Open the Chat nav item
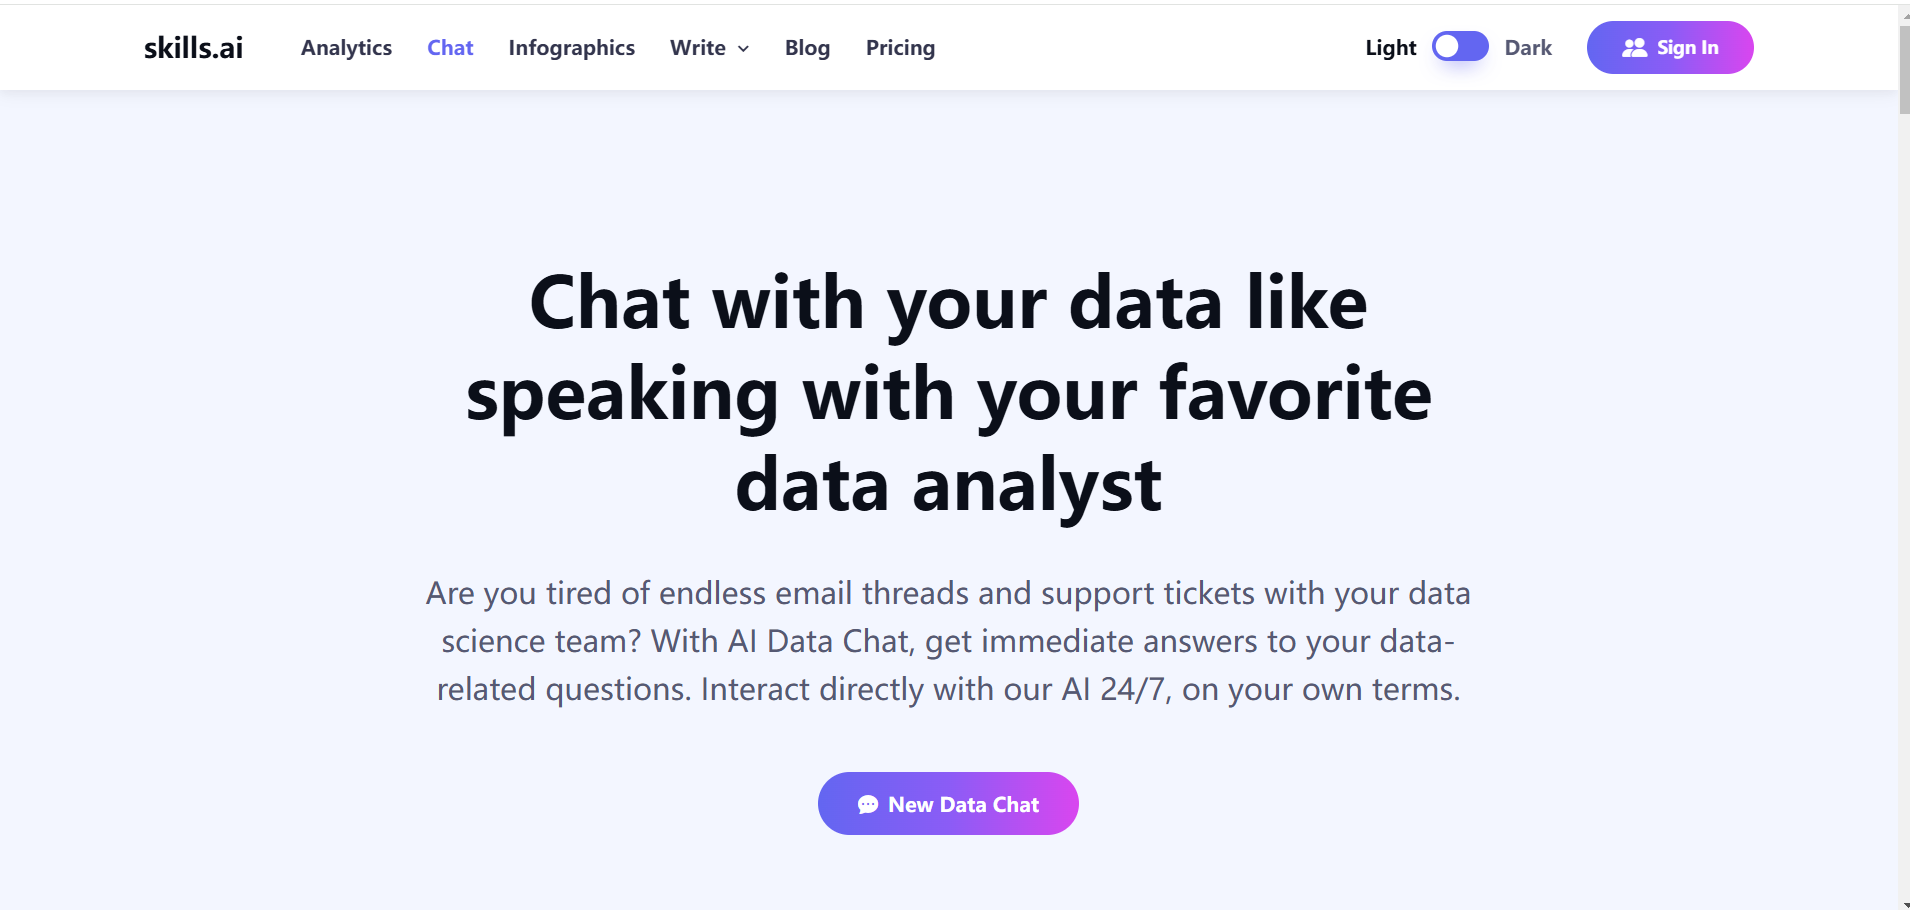This screenshot has width=1910, height=910. (450, 48)
